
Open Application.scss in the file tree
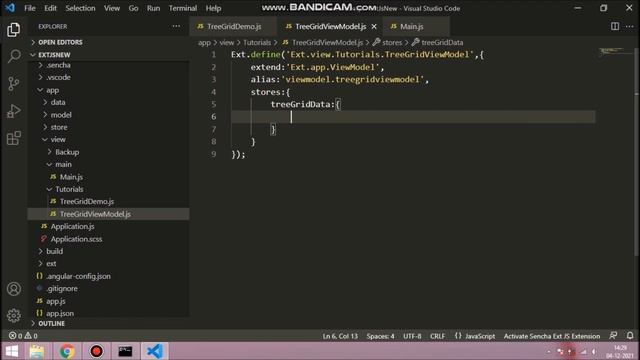click(76, 239)
